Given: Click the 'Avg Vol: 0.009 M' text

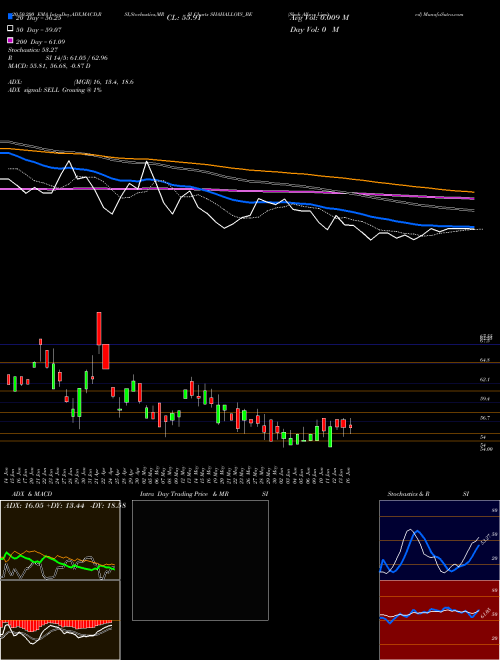Looking at the screenshot, I should (x=319, y=18).
